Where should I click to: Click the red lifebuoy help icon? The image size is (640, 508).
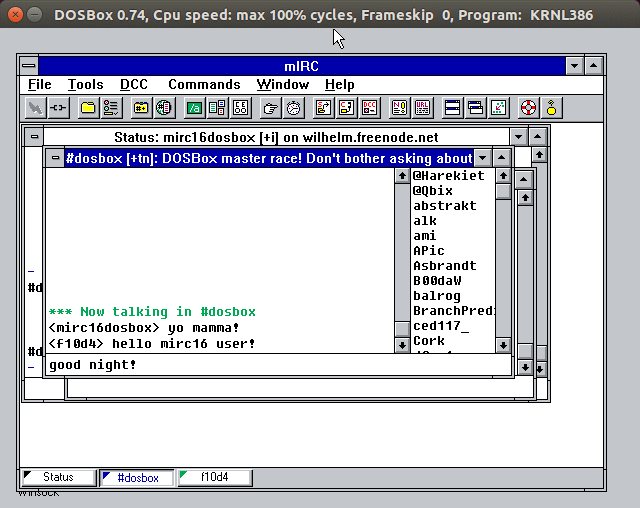[528, 107]
